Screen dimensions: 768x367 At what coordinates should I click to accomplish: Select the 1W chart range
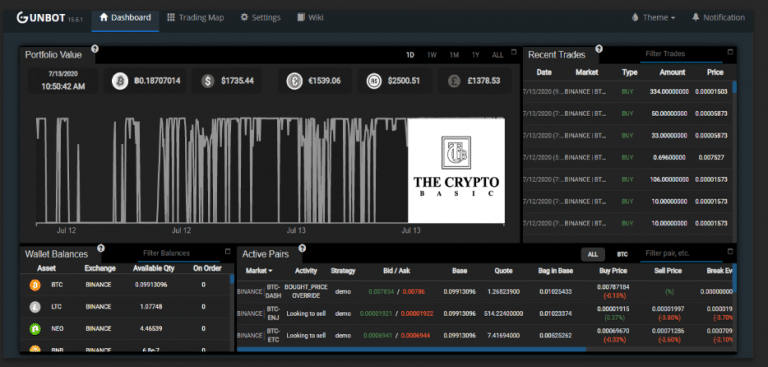tap(432, 55)
